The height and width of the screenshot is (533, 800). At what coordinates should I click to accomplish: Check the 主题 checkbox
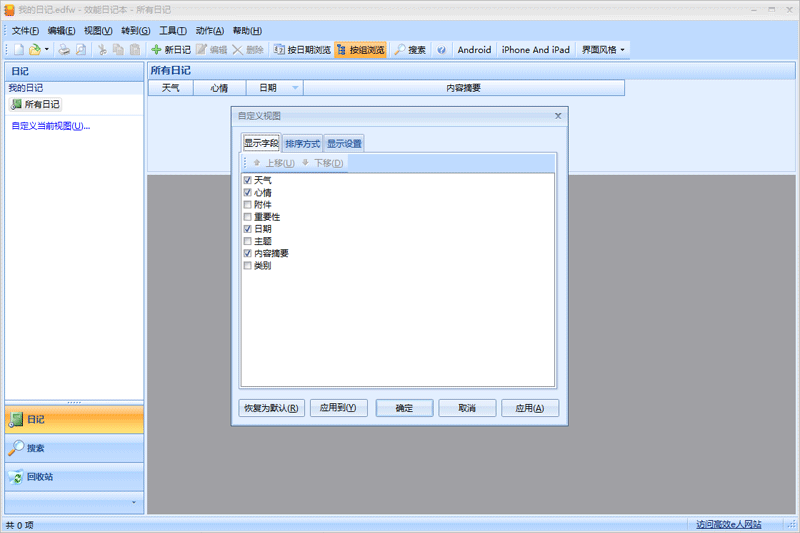pyautogui.click(x=247, y=241)
